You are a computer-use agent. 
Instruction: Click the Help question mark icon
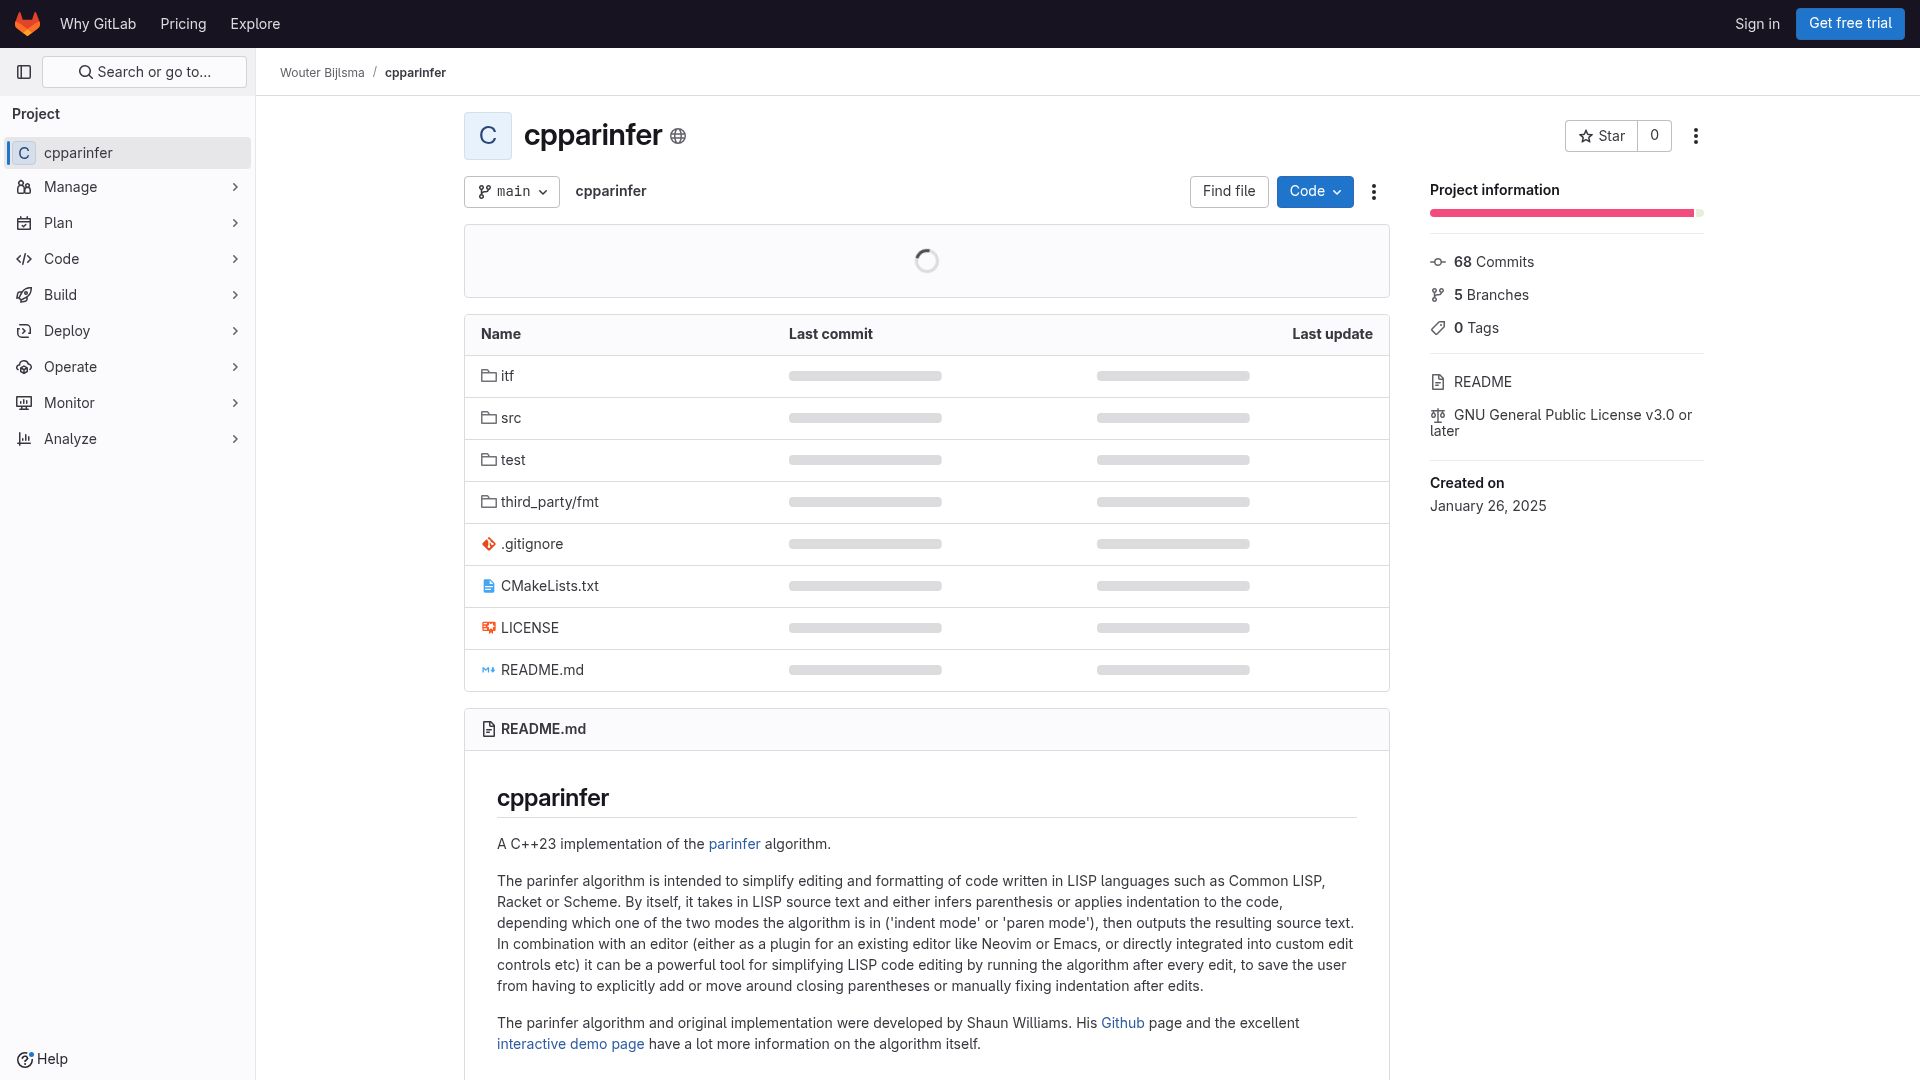pos(25,1059)
